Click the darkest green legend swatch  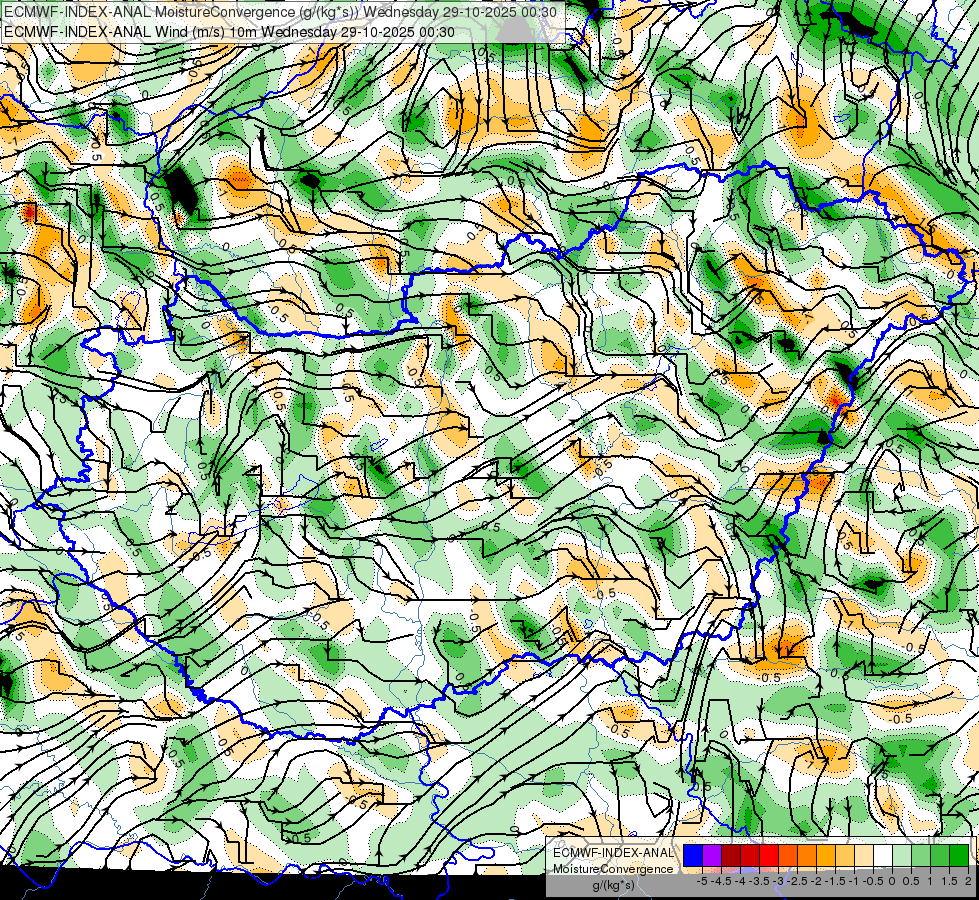[x=959, y=856]
